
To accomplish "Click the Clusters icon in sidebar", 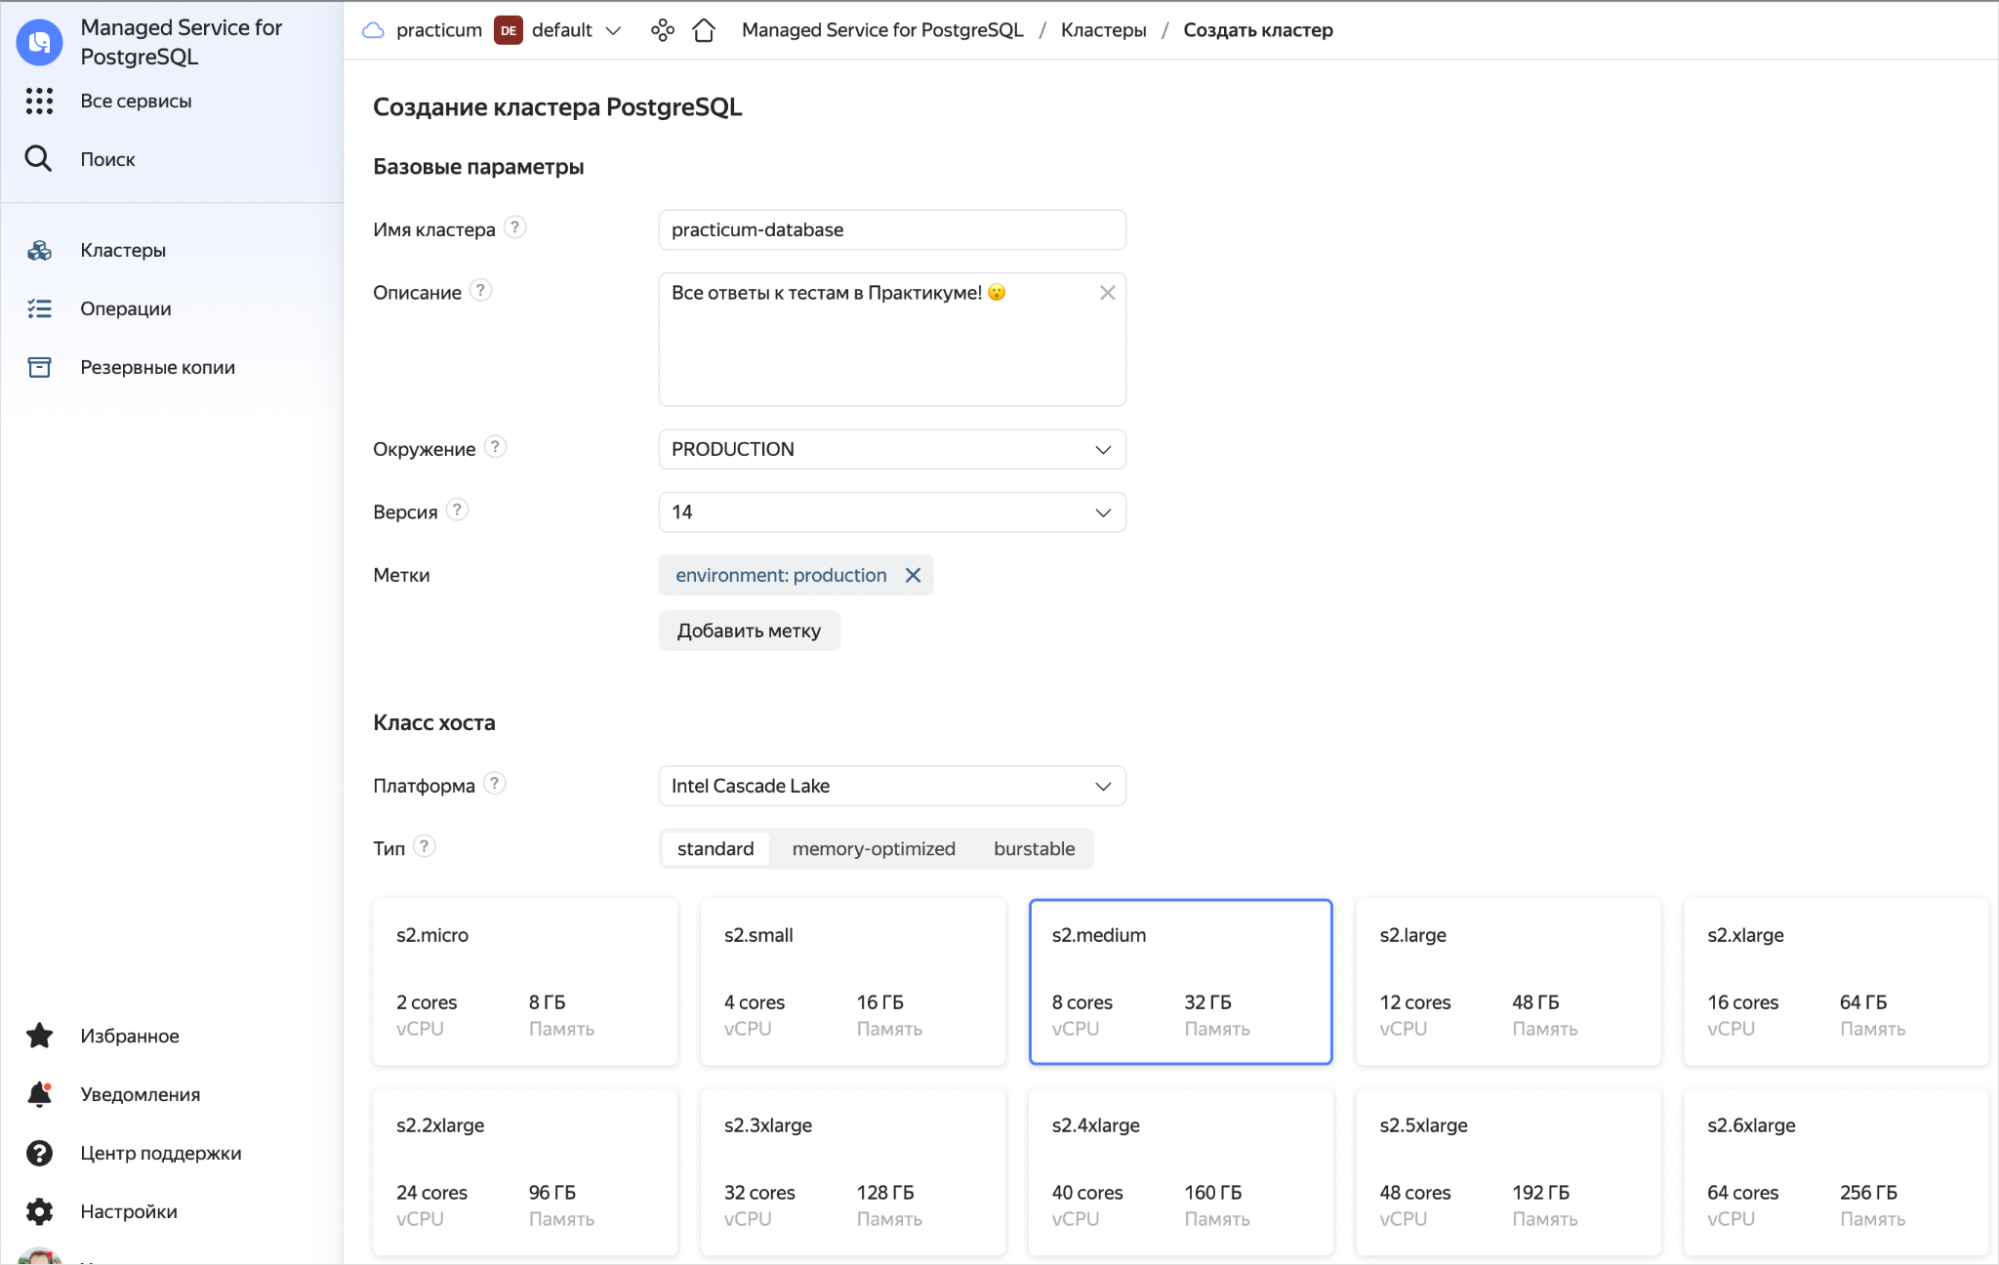I will tap(39, 250).
